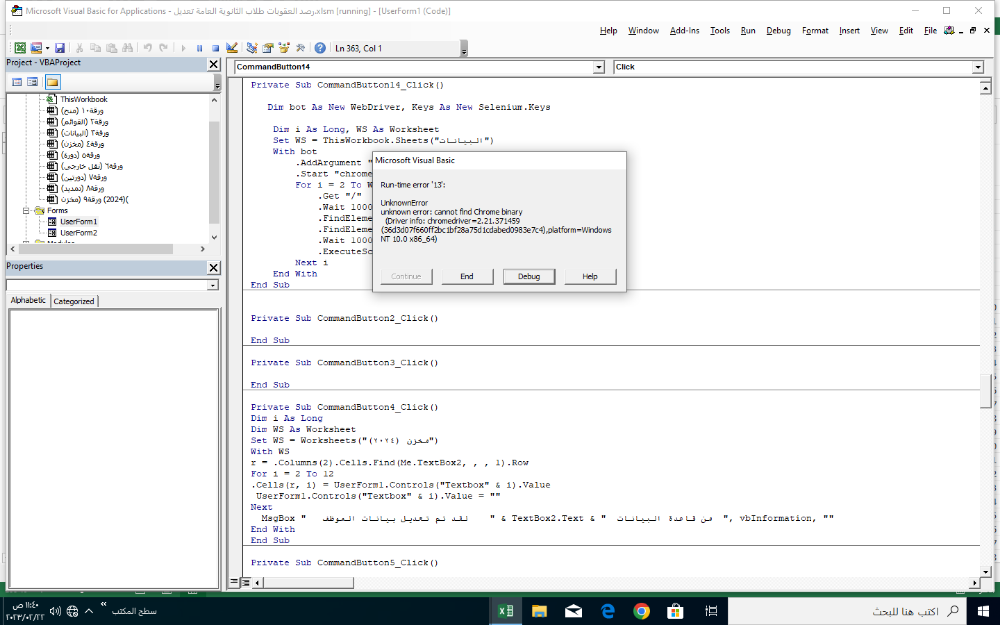Save the workbook with the floppy icon

pyautogui.click(x=59, y=48)
